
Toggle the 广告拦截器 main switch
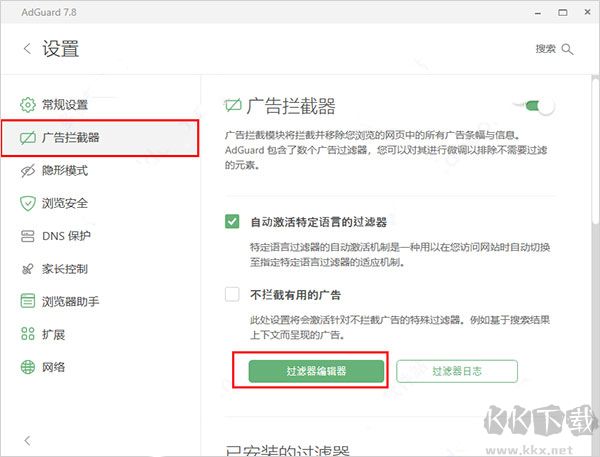539,106
